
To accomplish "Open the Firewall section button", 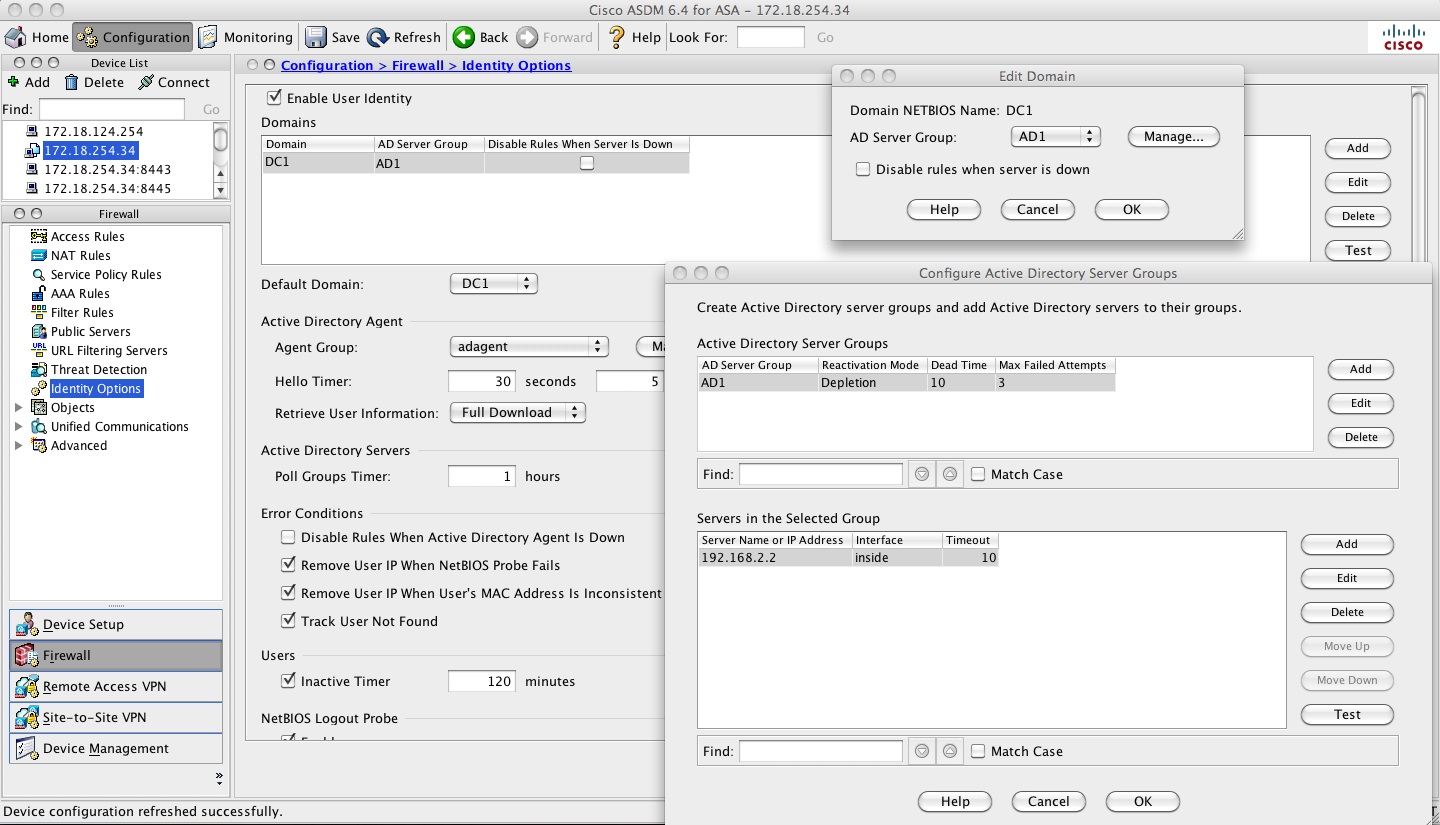I will point(116,656).
